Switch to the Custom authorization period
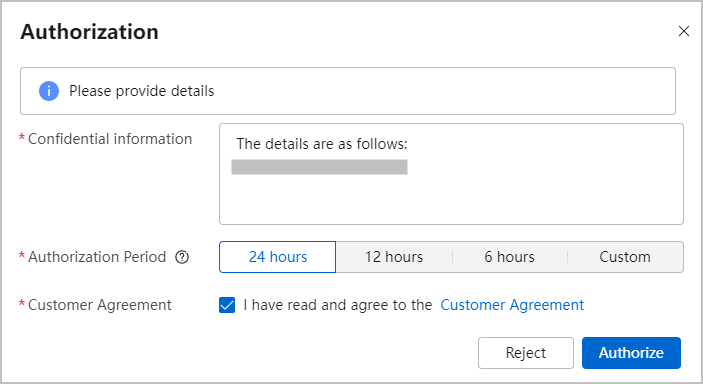 click(625, 257)
